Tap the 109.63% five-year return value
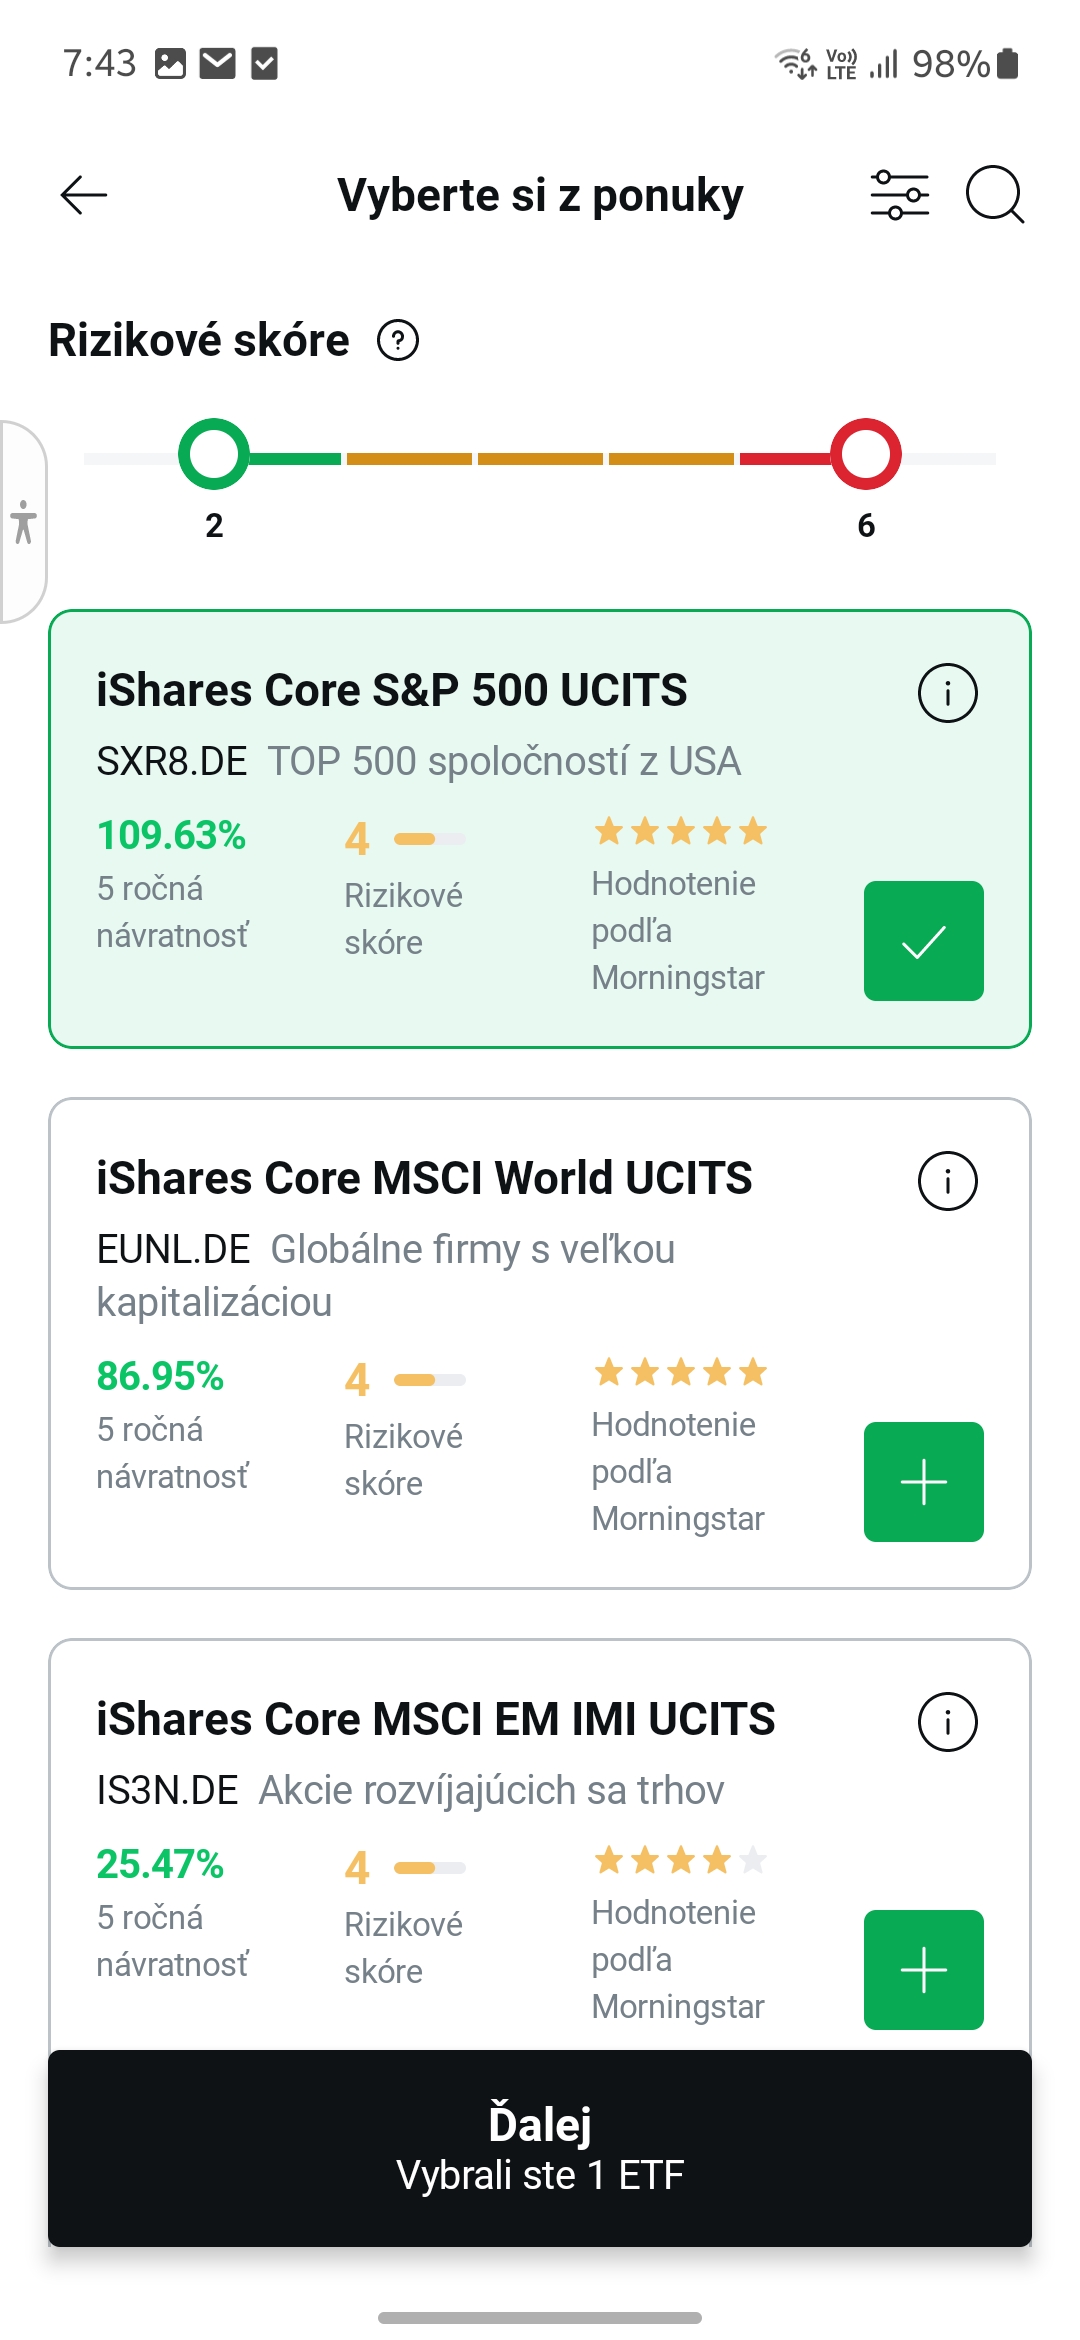 (x=171, y=835)
